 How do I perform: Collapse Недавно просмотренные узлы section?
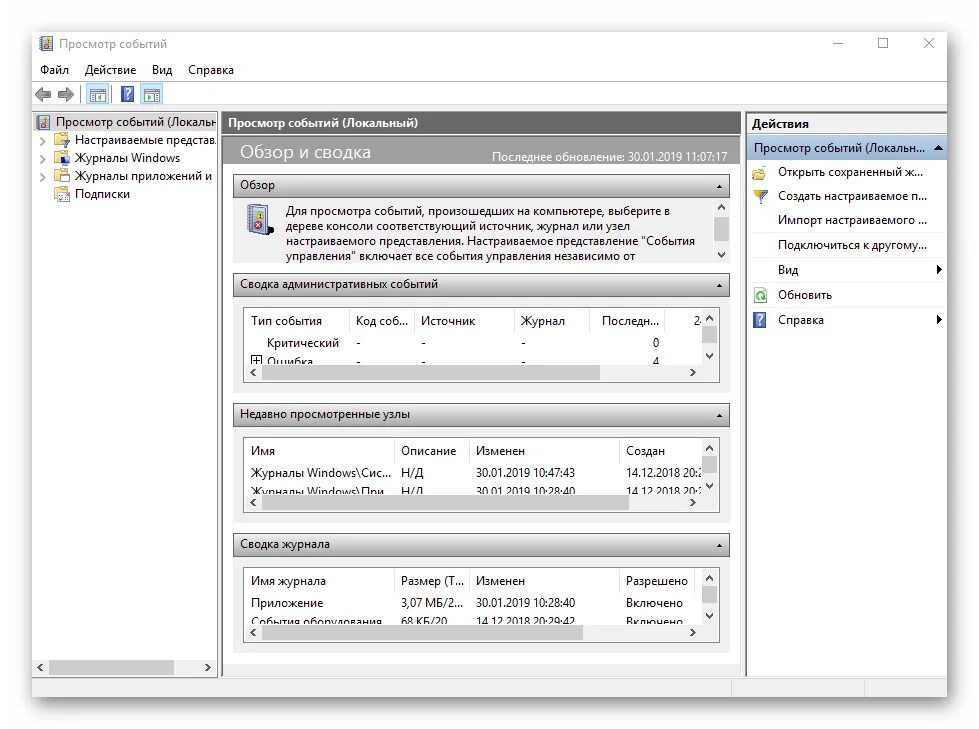[x=719, y=415]
